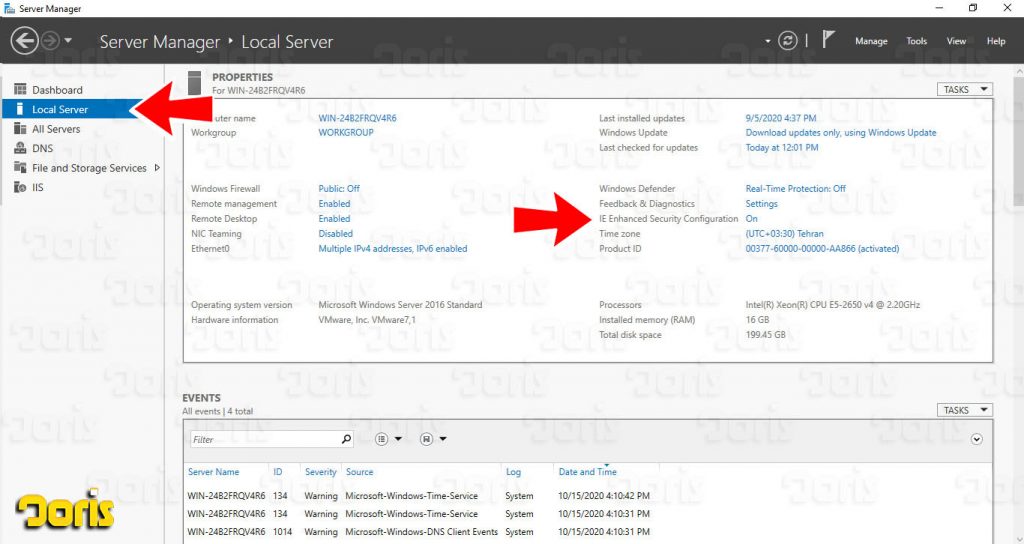Select Dashboard in the sidebar

(x=57, y=90)
